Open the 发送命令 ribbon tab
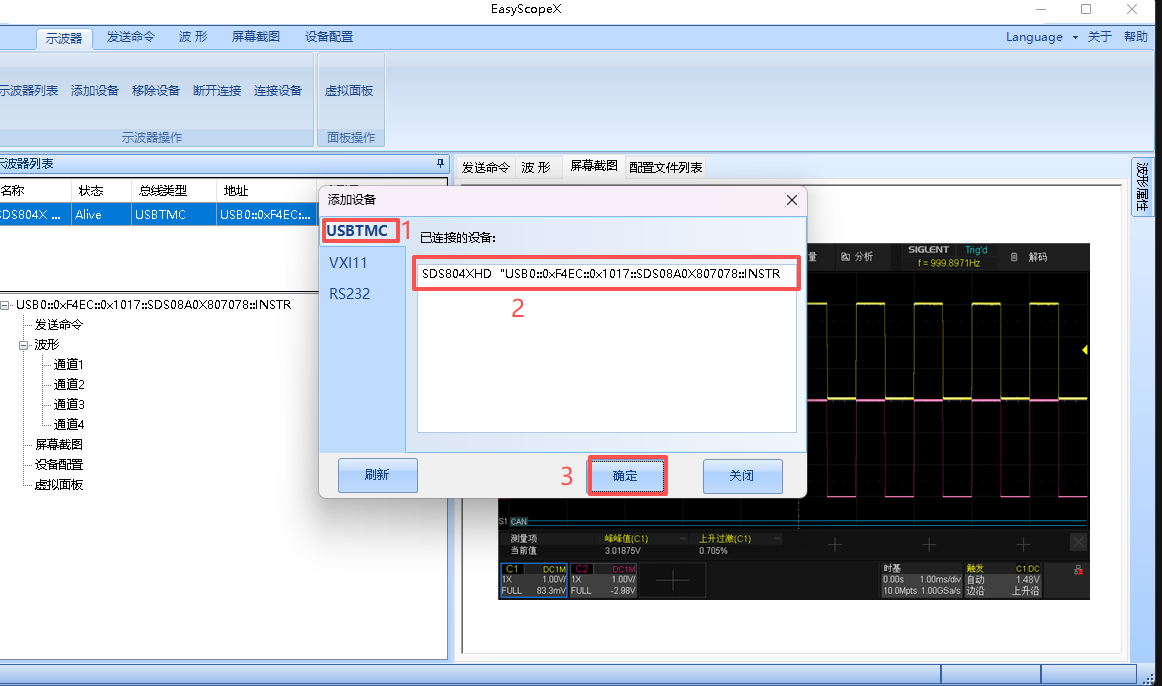Image resolution: width=1162 pixels, height=686 pixels. (x=130, y=36)
